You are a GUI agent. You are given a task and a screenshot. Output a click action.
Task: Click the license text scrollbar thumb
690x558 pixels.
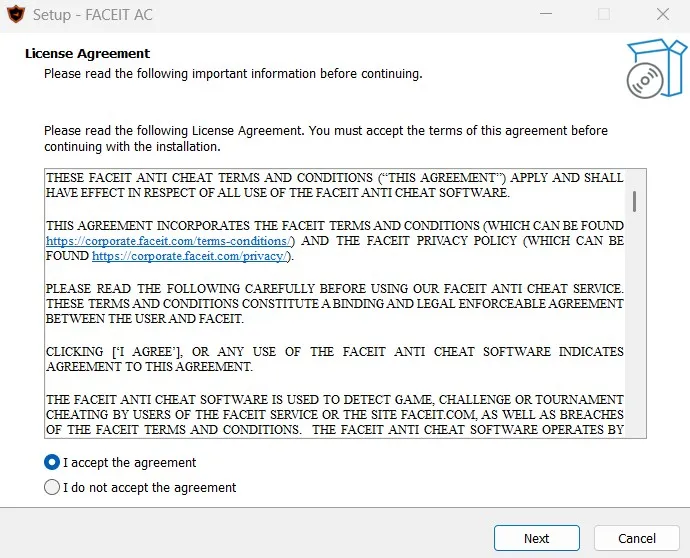point(634,202)
